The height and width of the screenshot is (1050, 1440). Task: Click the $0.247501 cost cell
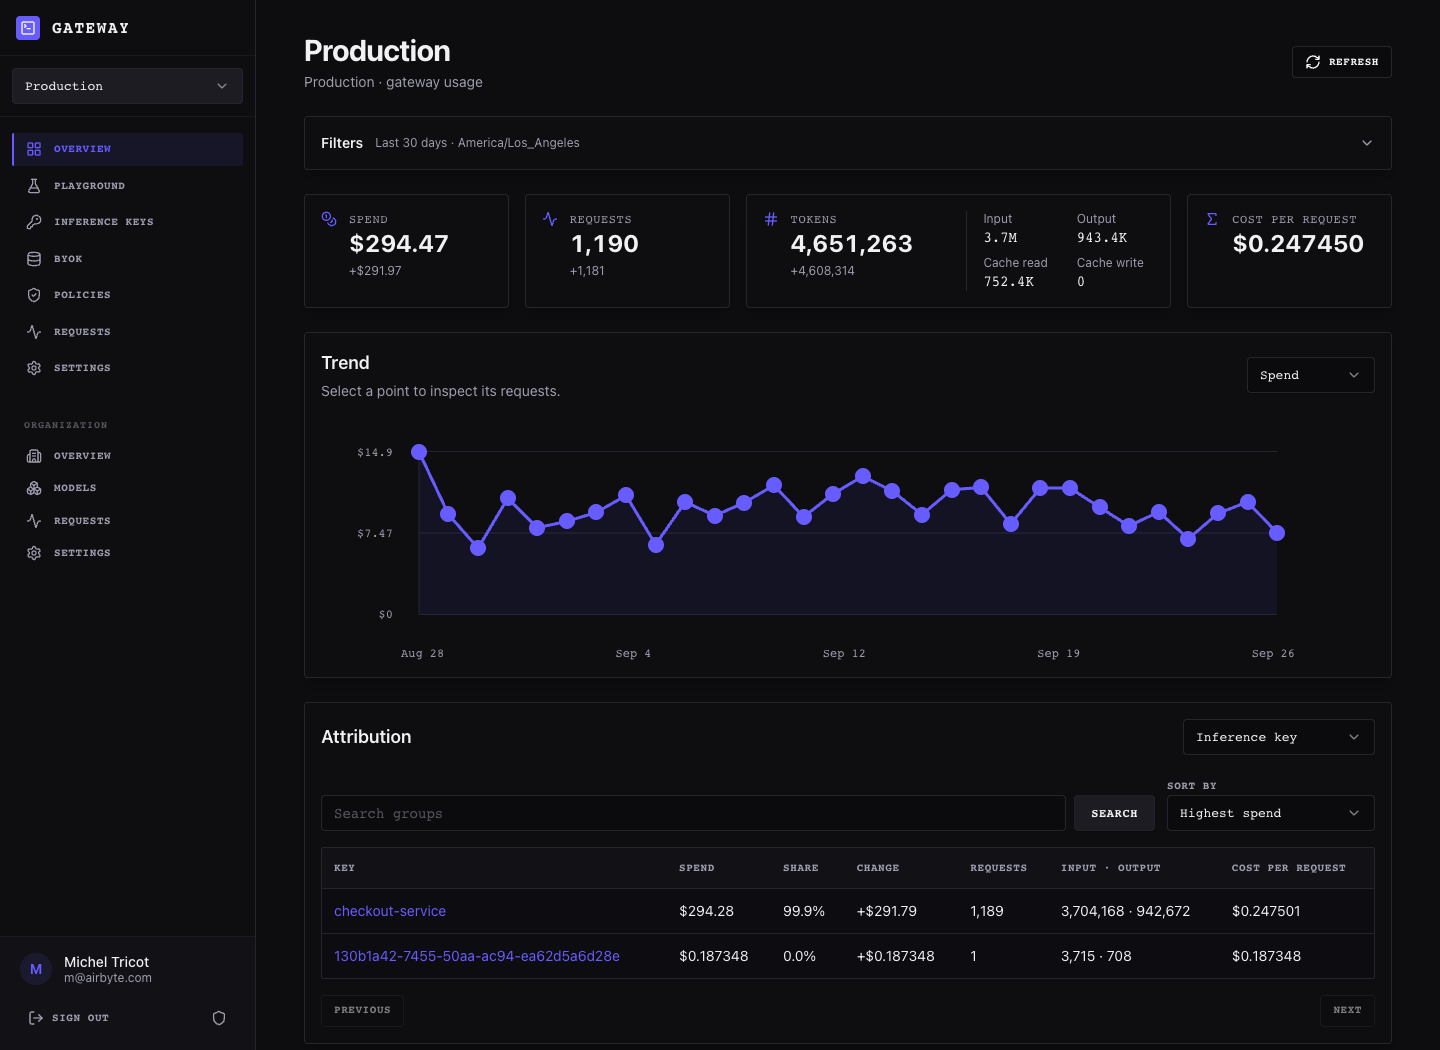(1266, 911)
